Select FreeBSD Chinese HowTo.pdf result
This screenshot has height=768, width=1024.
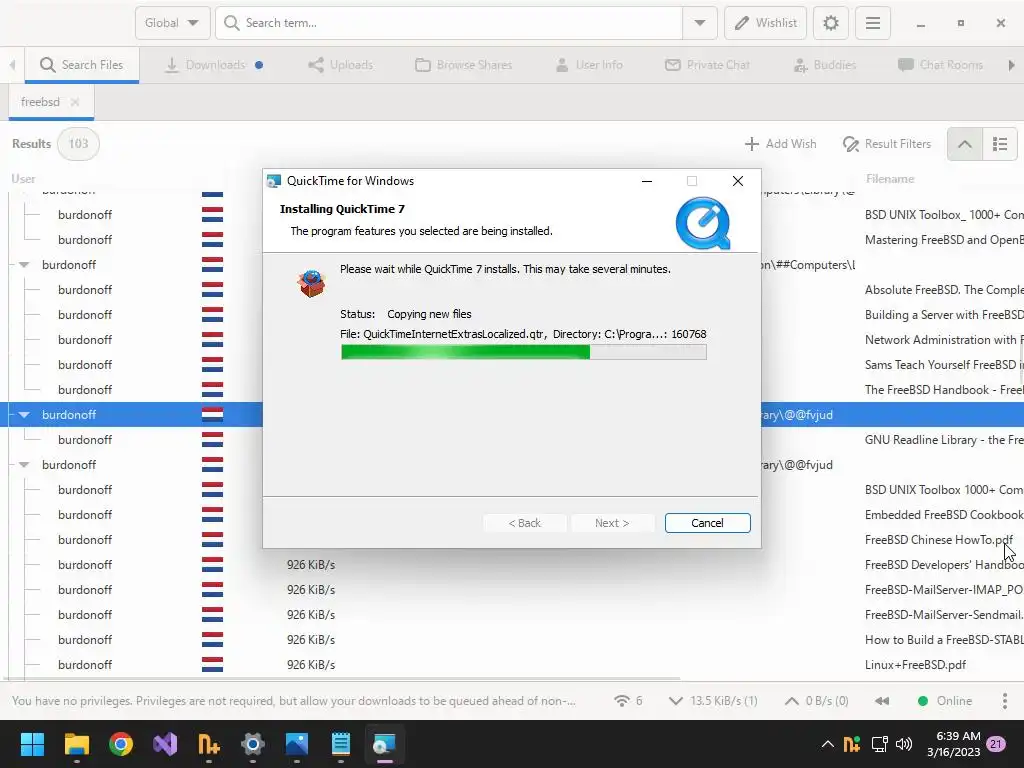(939, 539)
